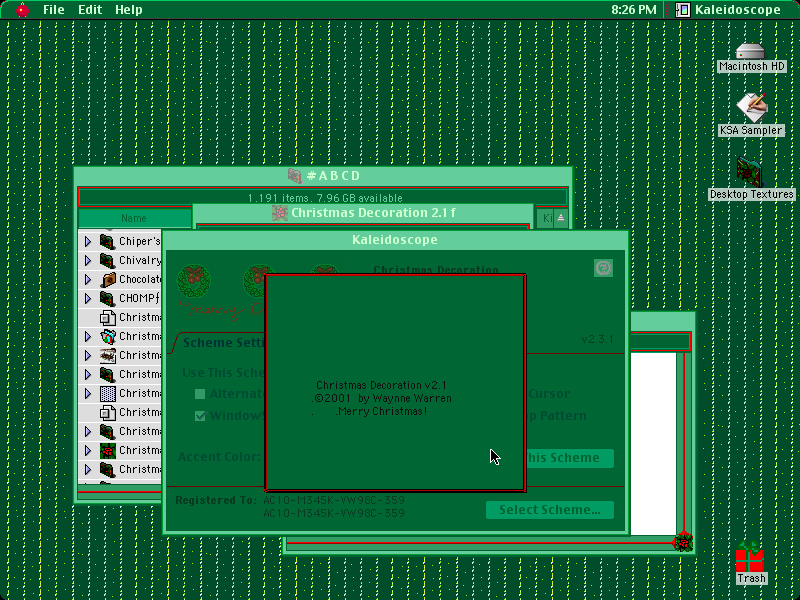This screenshot has width=800, height=600.
Task: Open the Help menu
Action: (x=129, y=10)
